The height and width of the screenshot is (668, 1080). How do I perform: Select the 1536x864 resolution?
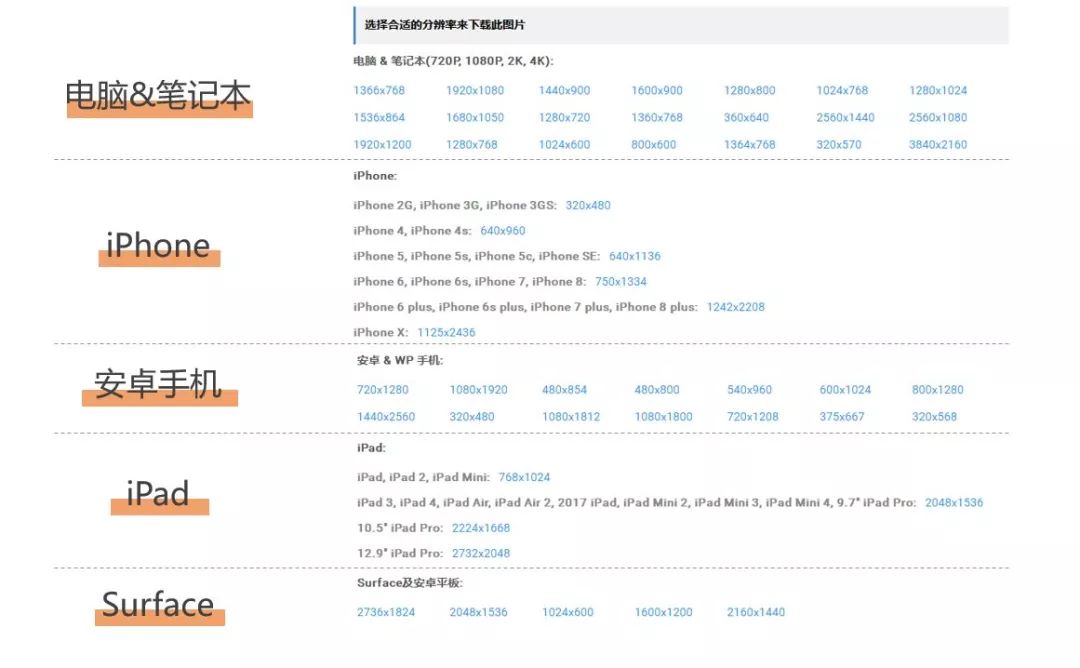(379, 117)
